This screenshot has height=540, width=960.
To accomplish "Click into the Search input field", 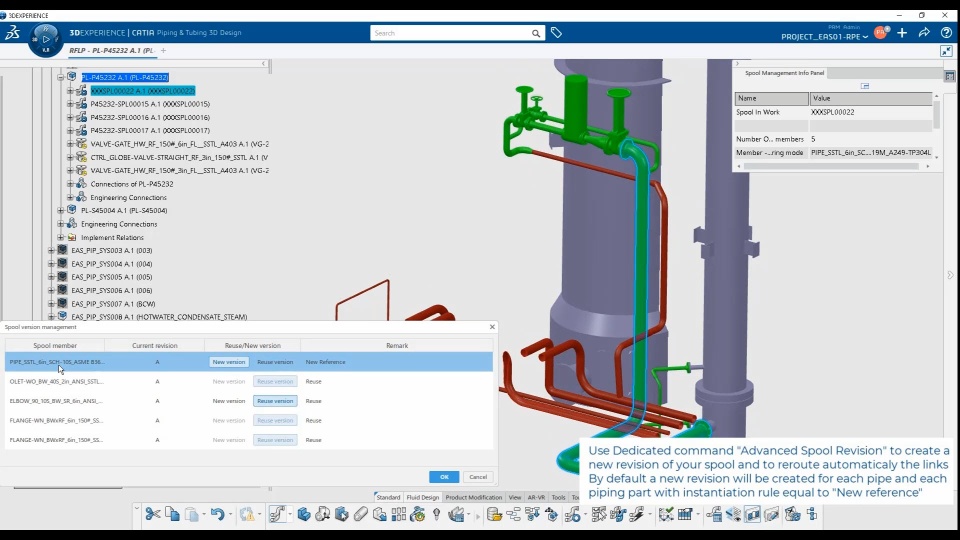I will point(450,33).
